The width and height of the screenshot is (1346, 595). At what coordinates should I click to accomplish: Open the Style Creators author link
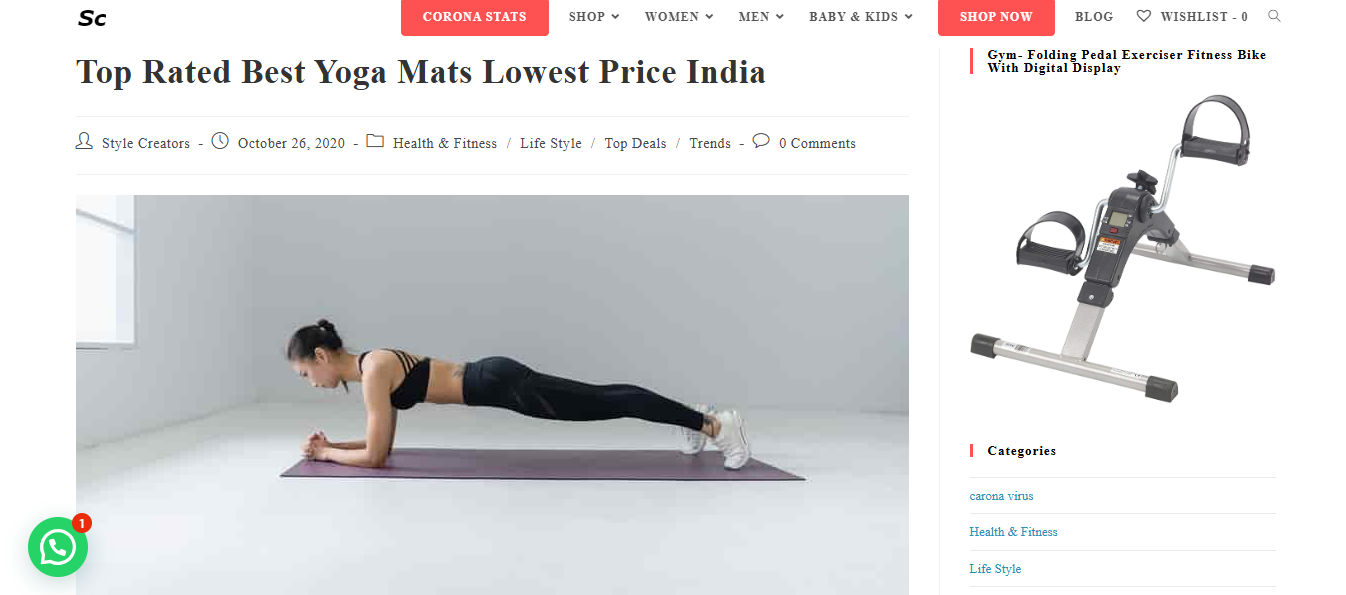coord(146,143)
